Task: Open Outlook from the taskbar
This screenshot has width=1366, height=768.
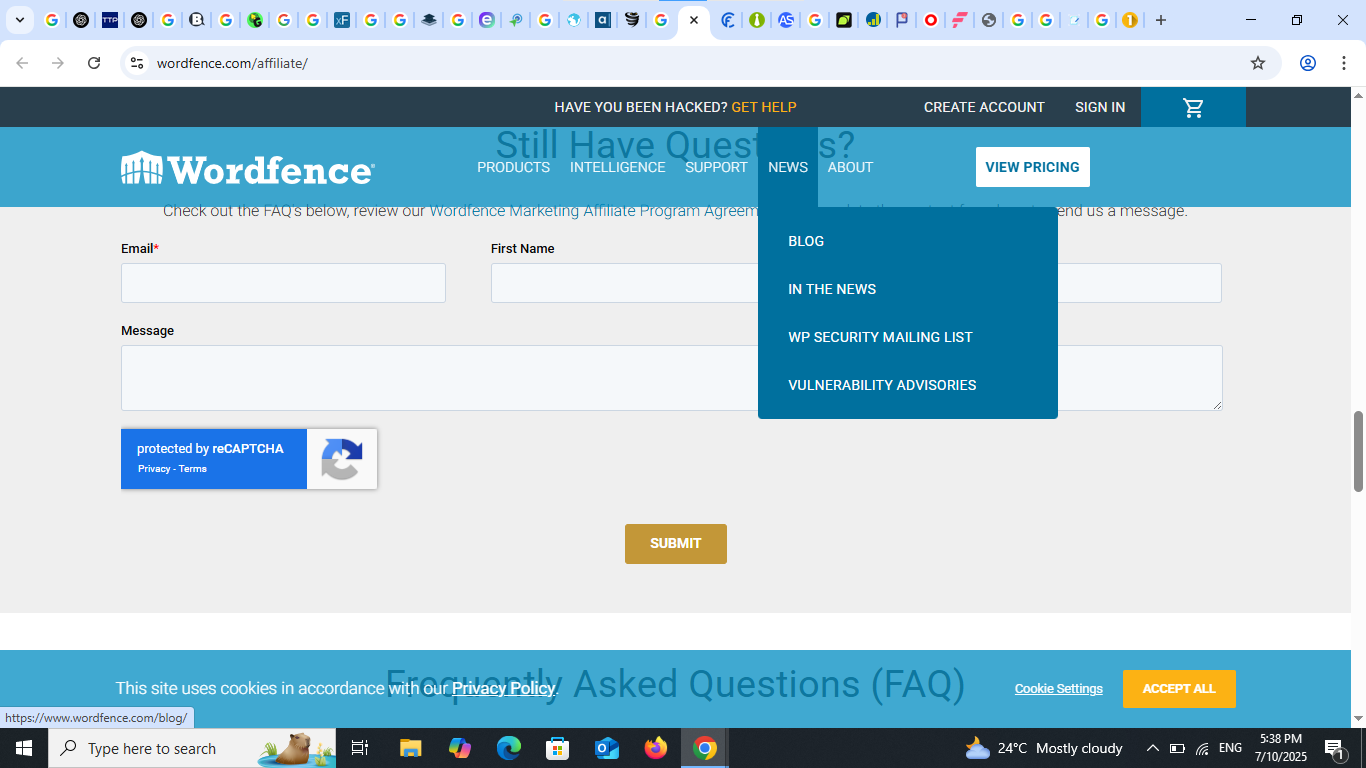Action: pyautogui.click(x=607, y=748)
